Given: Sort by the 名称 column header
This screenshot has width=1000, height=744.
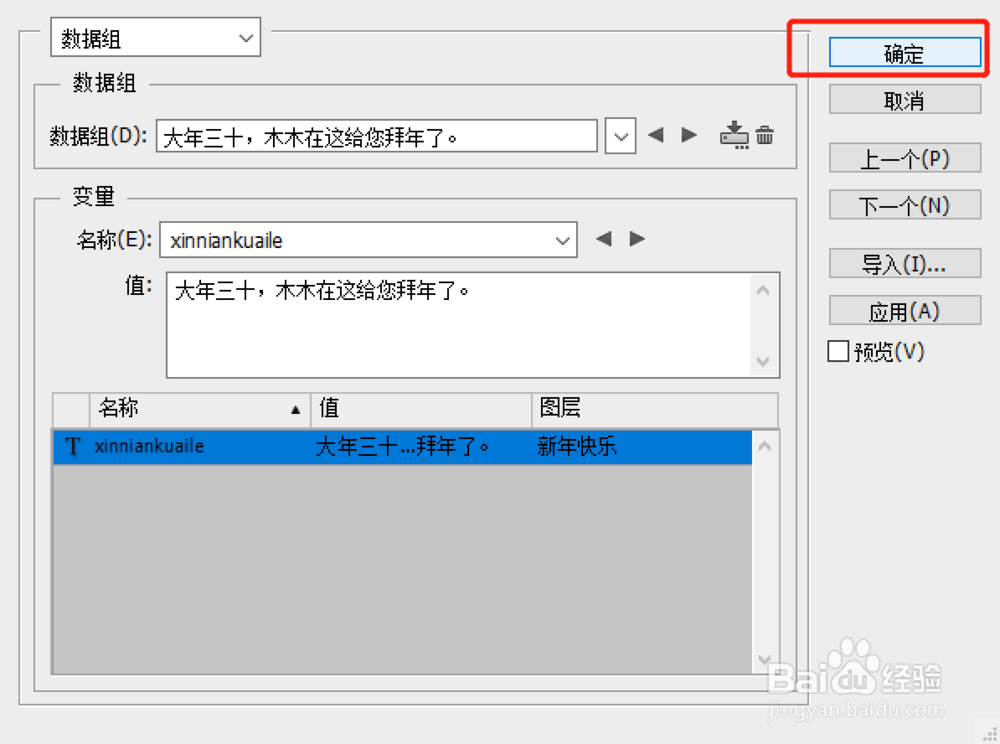Looking at the screenshot, I should (x=200, y=409).
